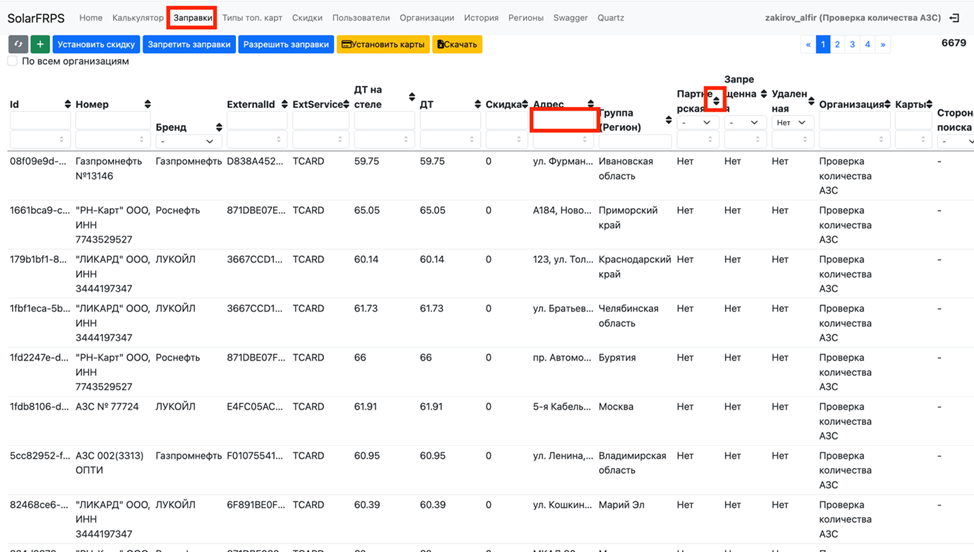Sort by Группа (Регион) column
The width and height of the screenshot is (974, 552).
[668, 120]
